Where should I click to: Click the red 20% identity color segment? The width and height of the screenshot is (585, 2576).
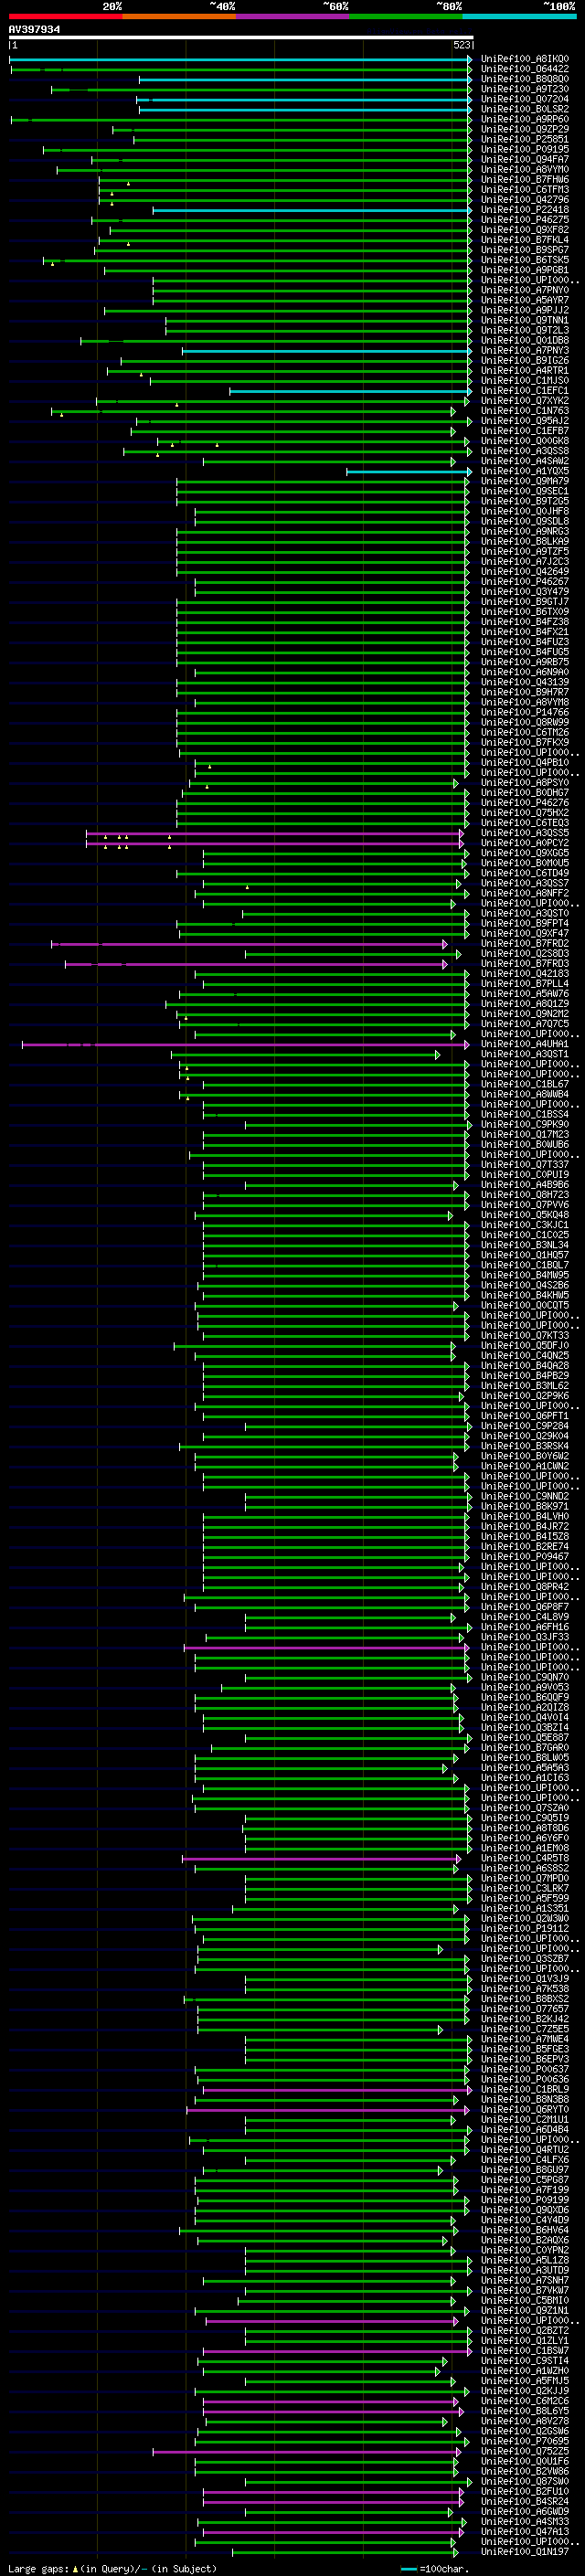(66, 16)
